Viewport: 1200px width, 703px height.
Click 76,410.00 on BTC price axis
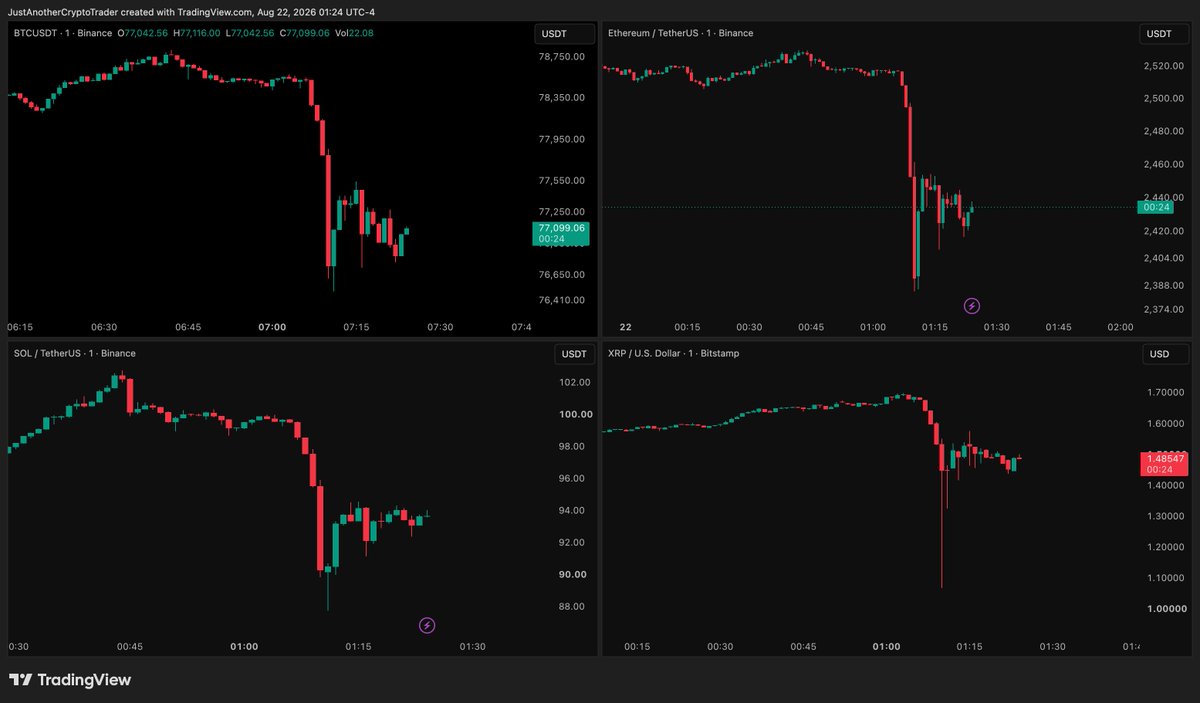561,300
